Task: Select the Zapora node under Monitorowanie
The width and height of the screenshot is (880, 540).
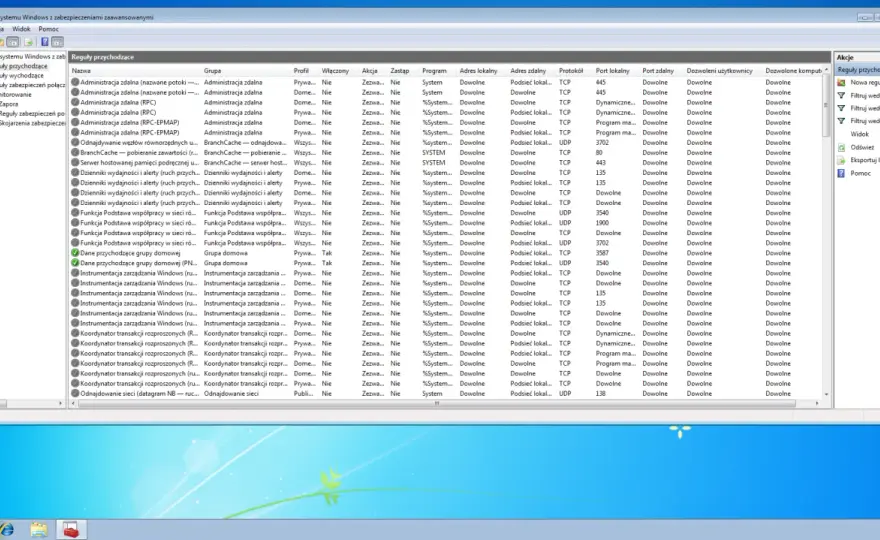Action: tap(9, 104)
